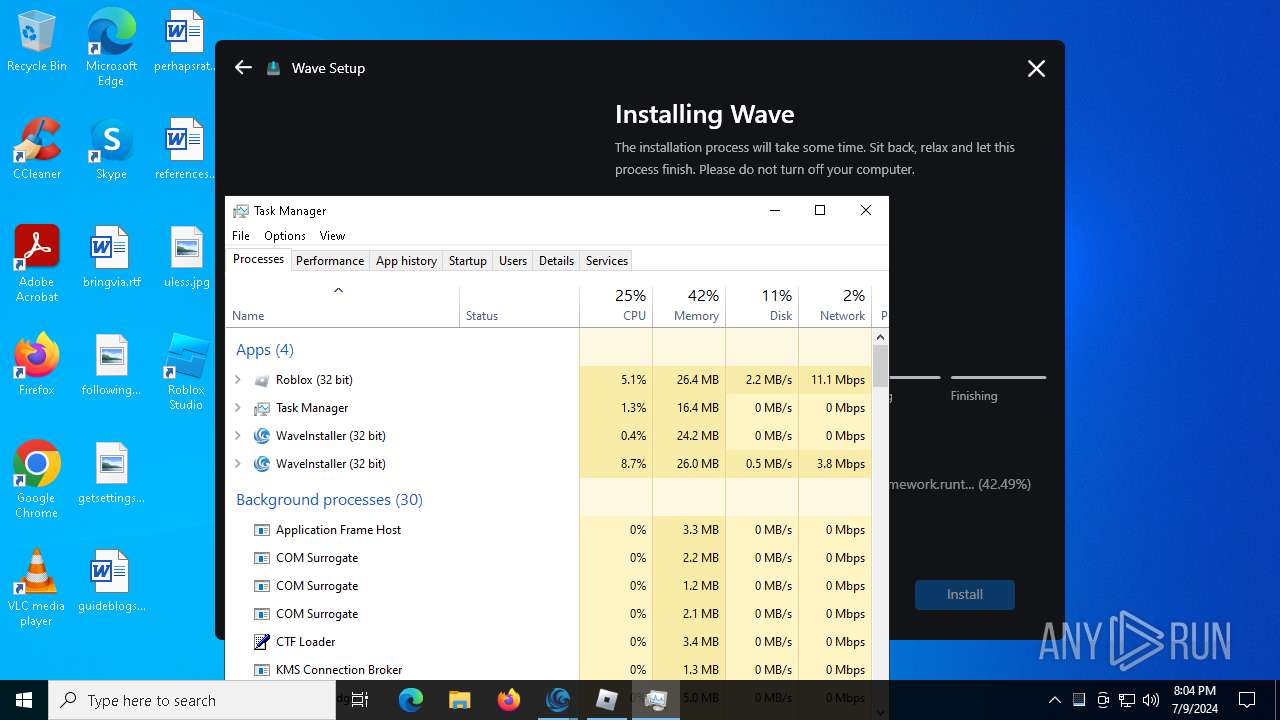
Task: Open Firefox desktop shortcut
Action: point(37,365)
